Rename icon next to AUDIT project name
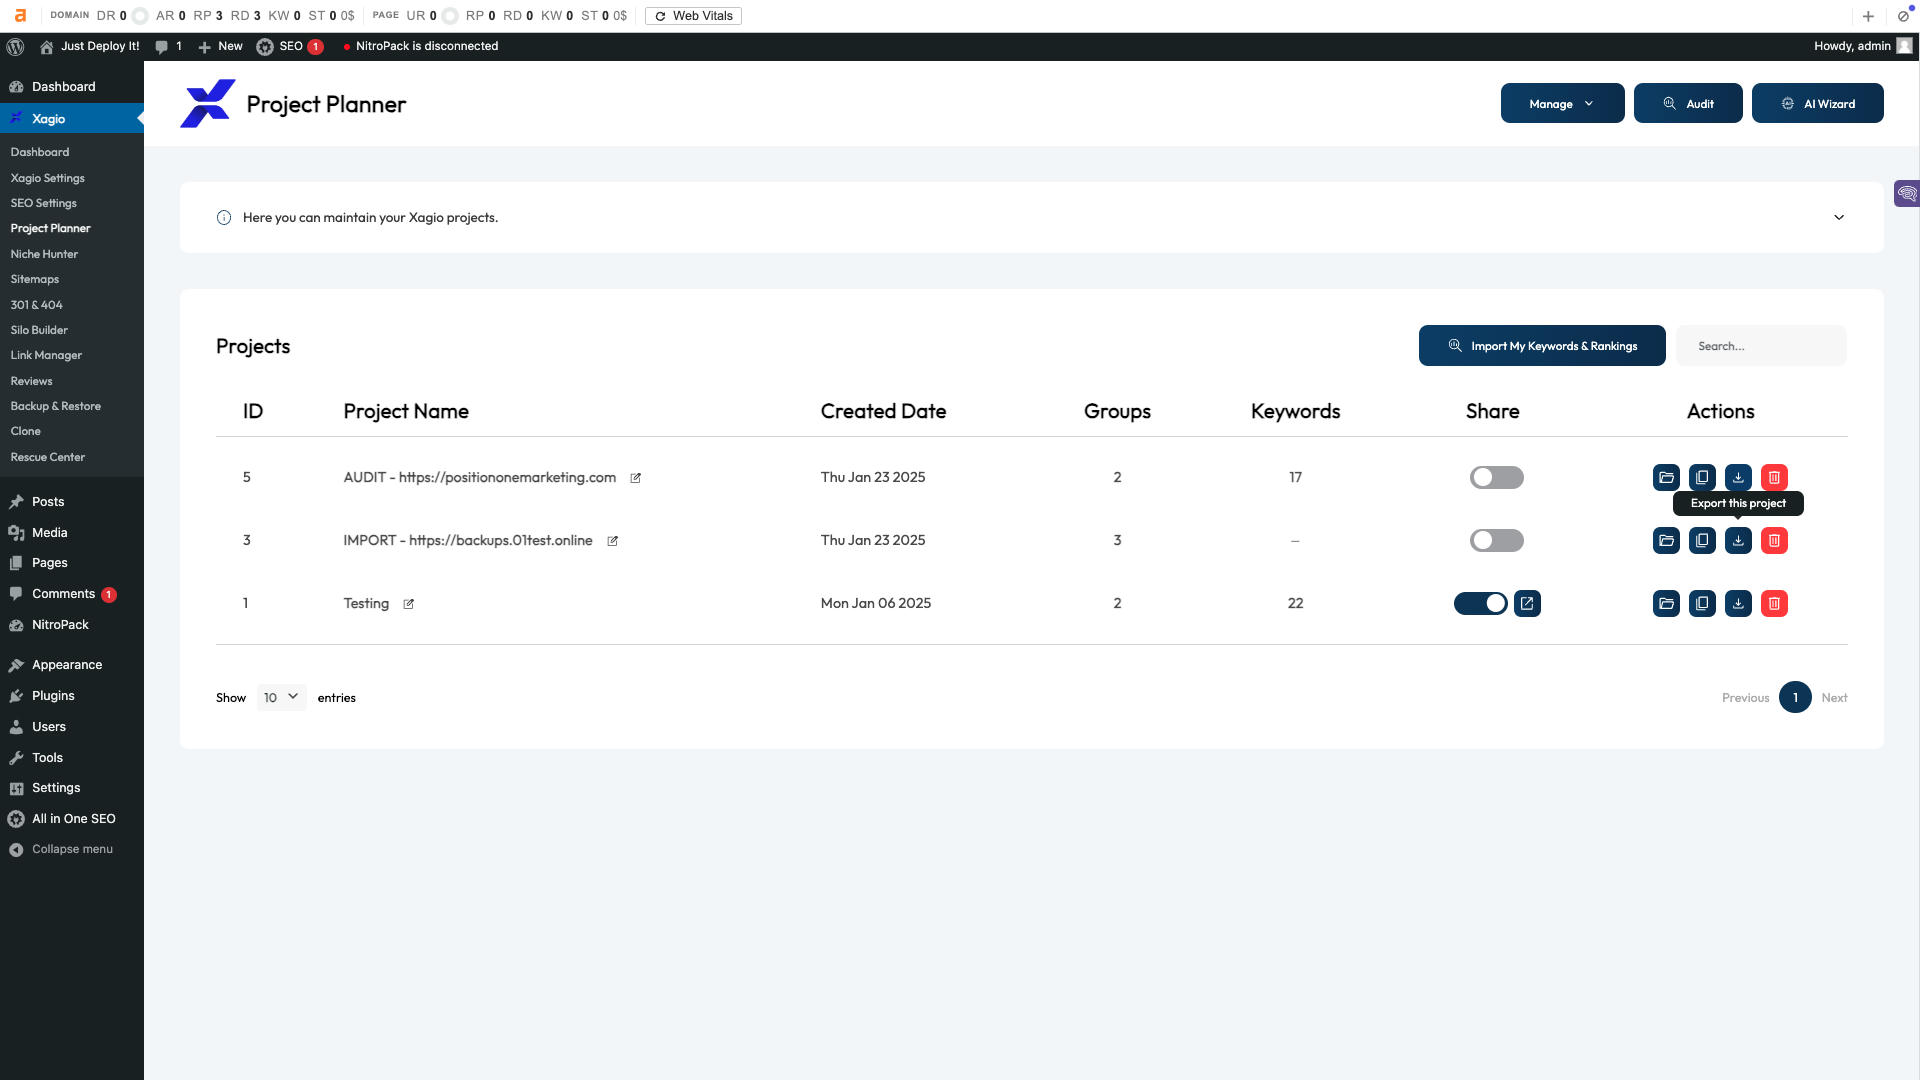Viewport: 1920px width, 1080px height. (x=635, y=478)
